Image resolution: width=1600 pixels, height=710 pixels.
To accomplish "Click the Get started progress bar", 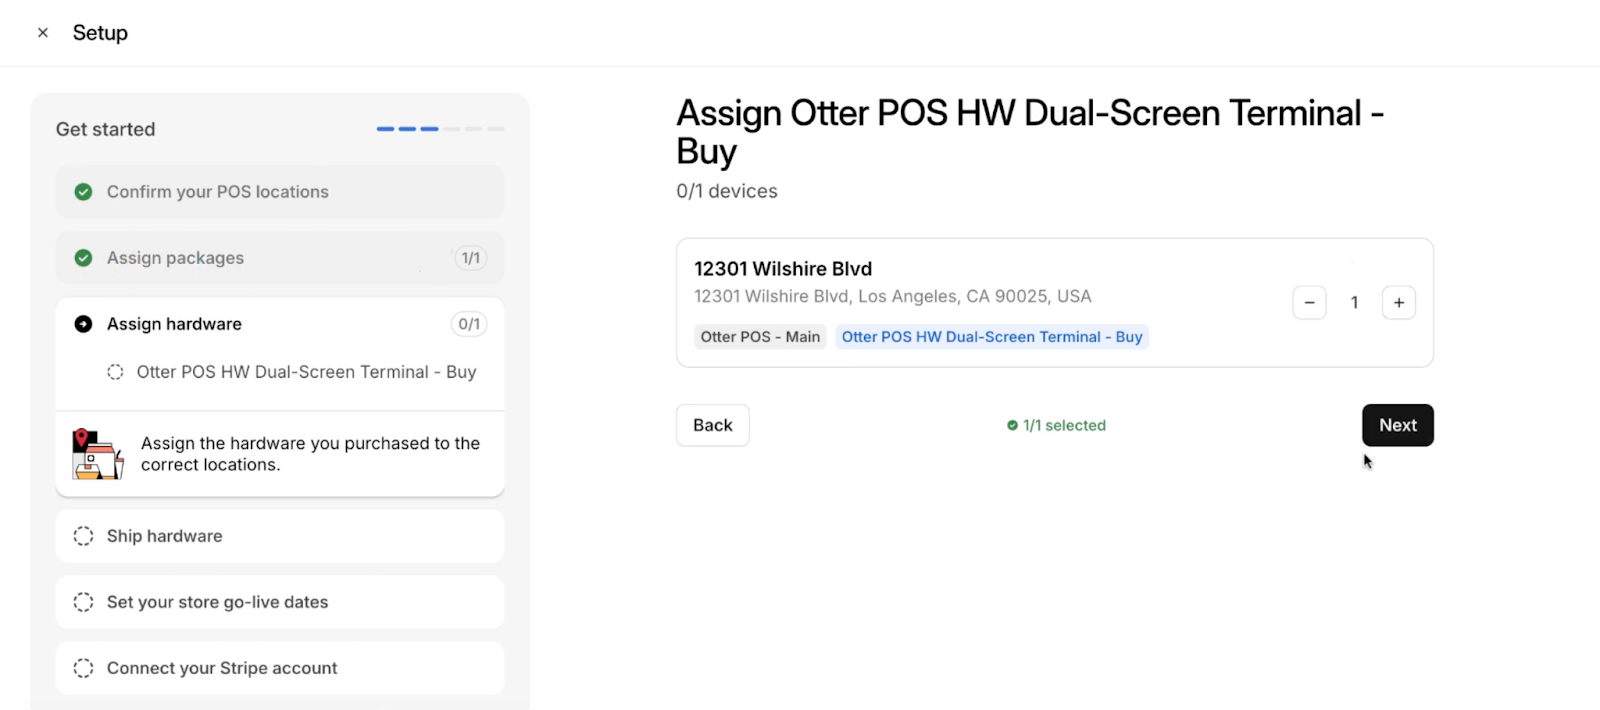I will pos(440,129).
